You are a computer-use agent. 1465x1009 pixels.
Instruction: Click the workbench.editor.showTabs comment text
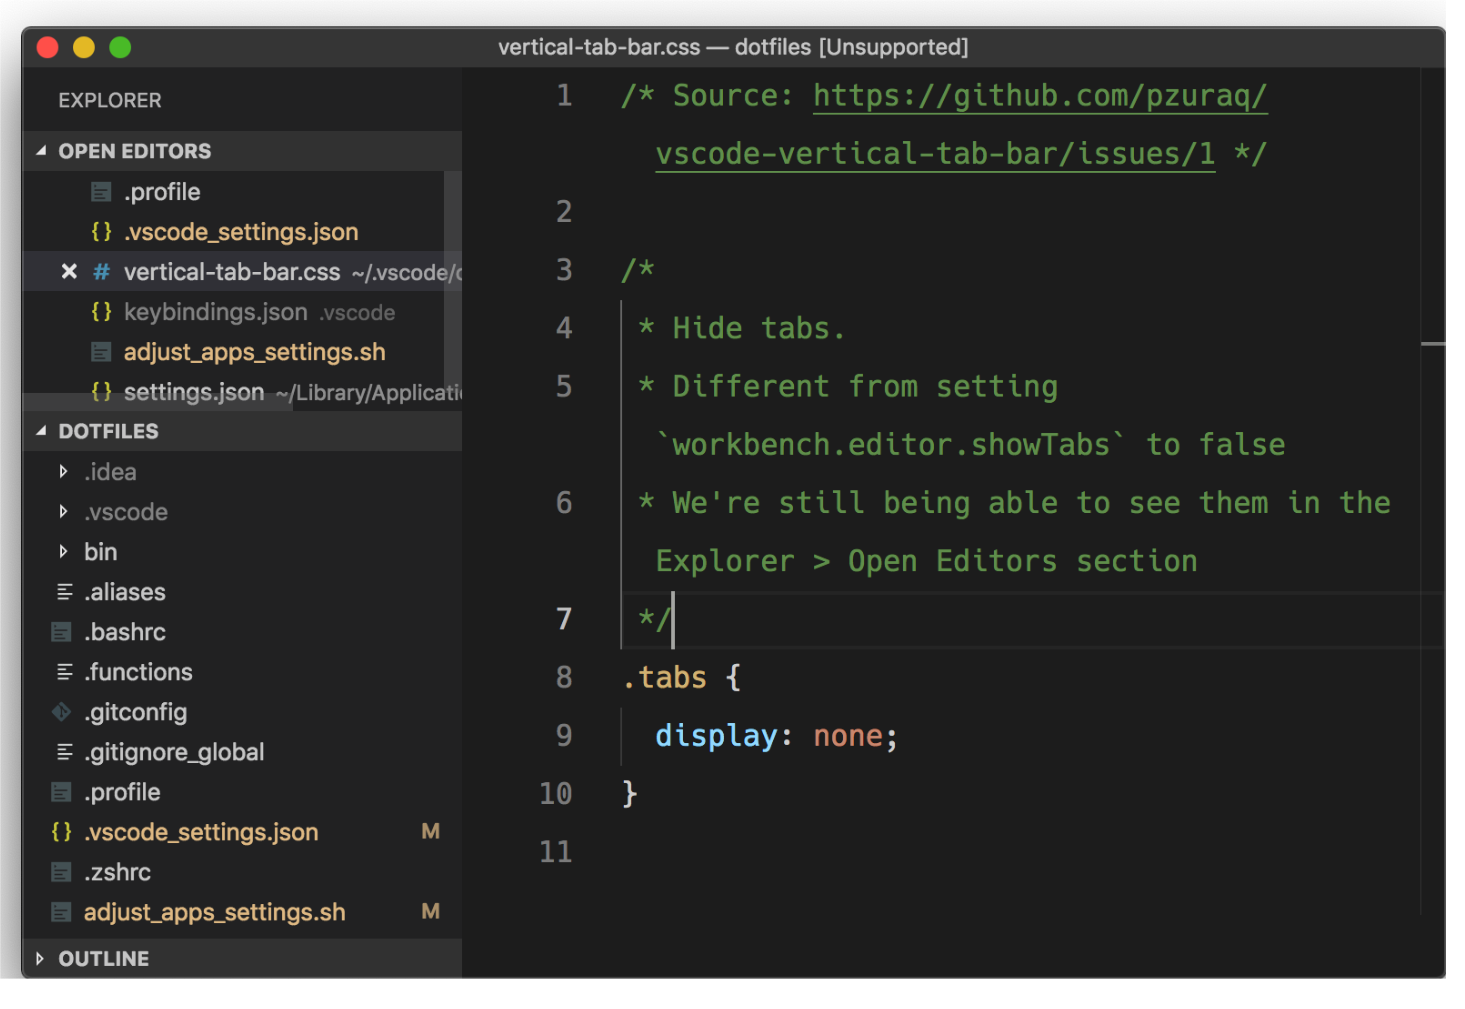[x=890, y=444]
